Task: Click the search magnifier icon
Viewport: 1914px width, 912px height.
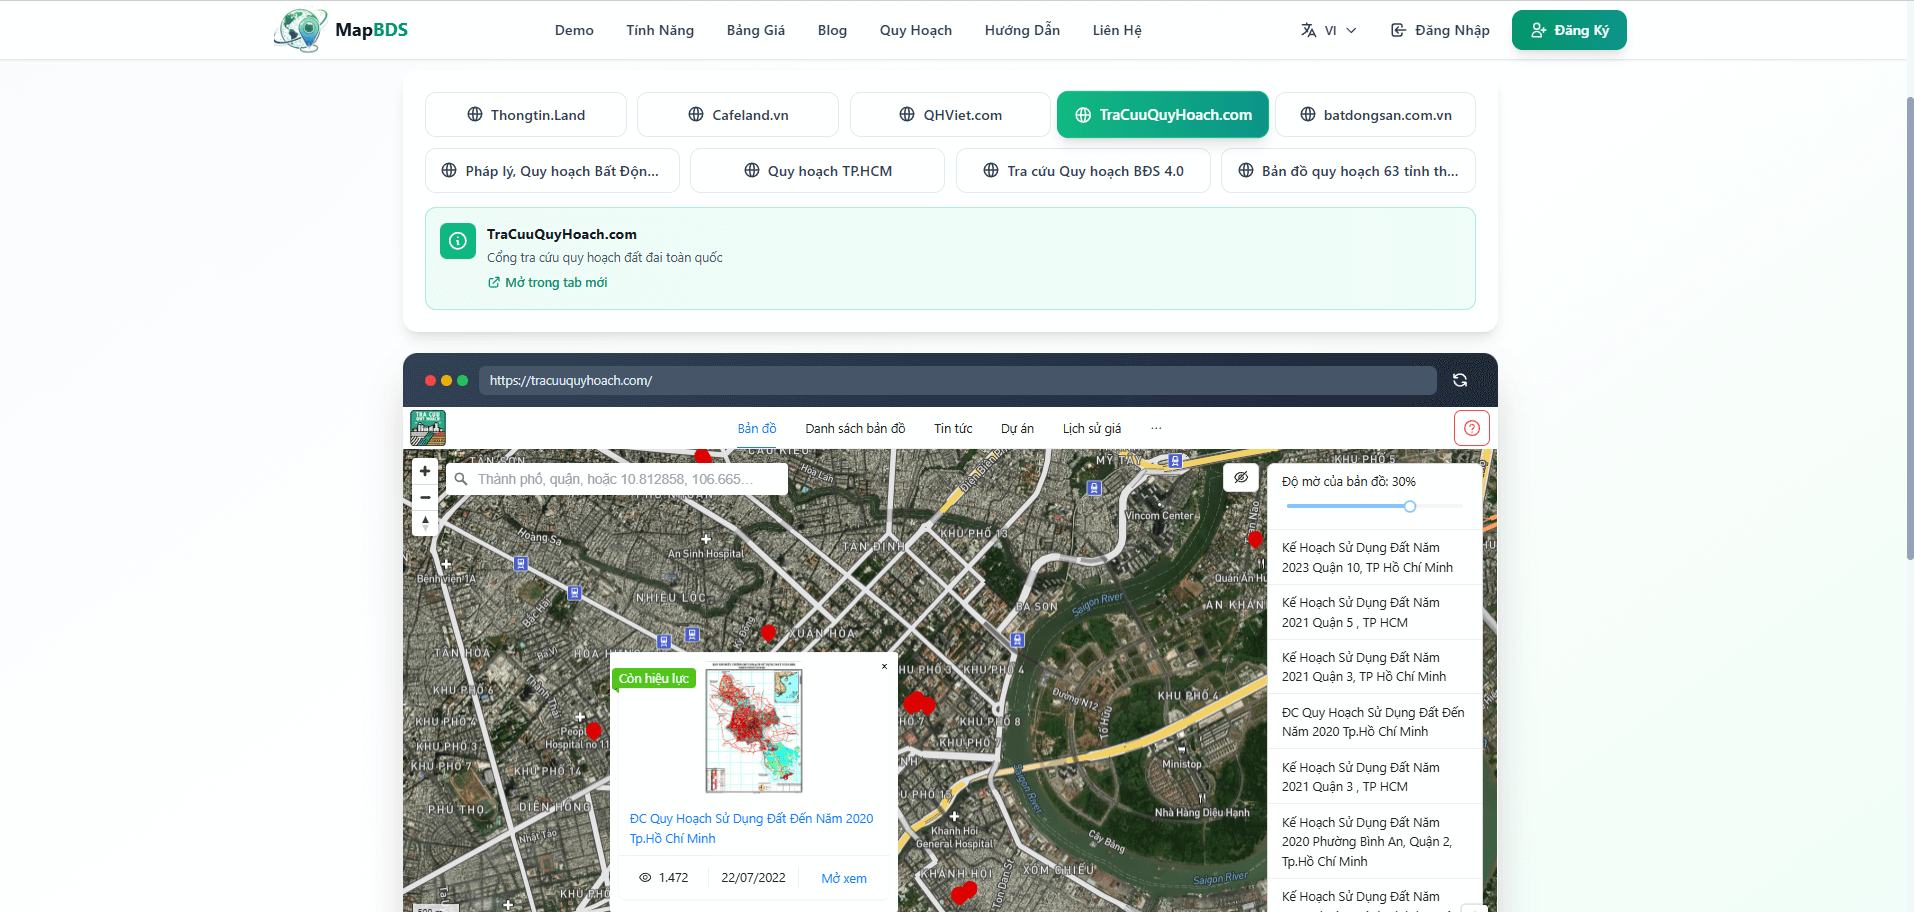Action: [x=461, y=479]
